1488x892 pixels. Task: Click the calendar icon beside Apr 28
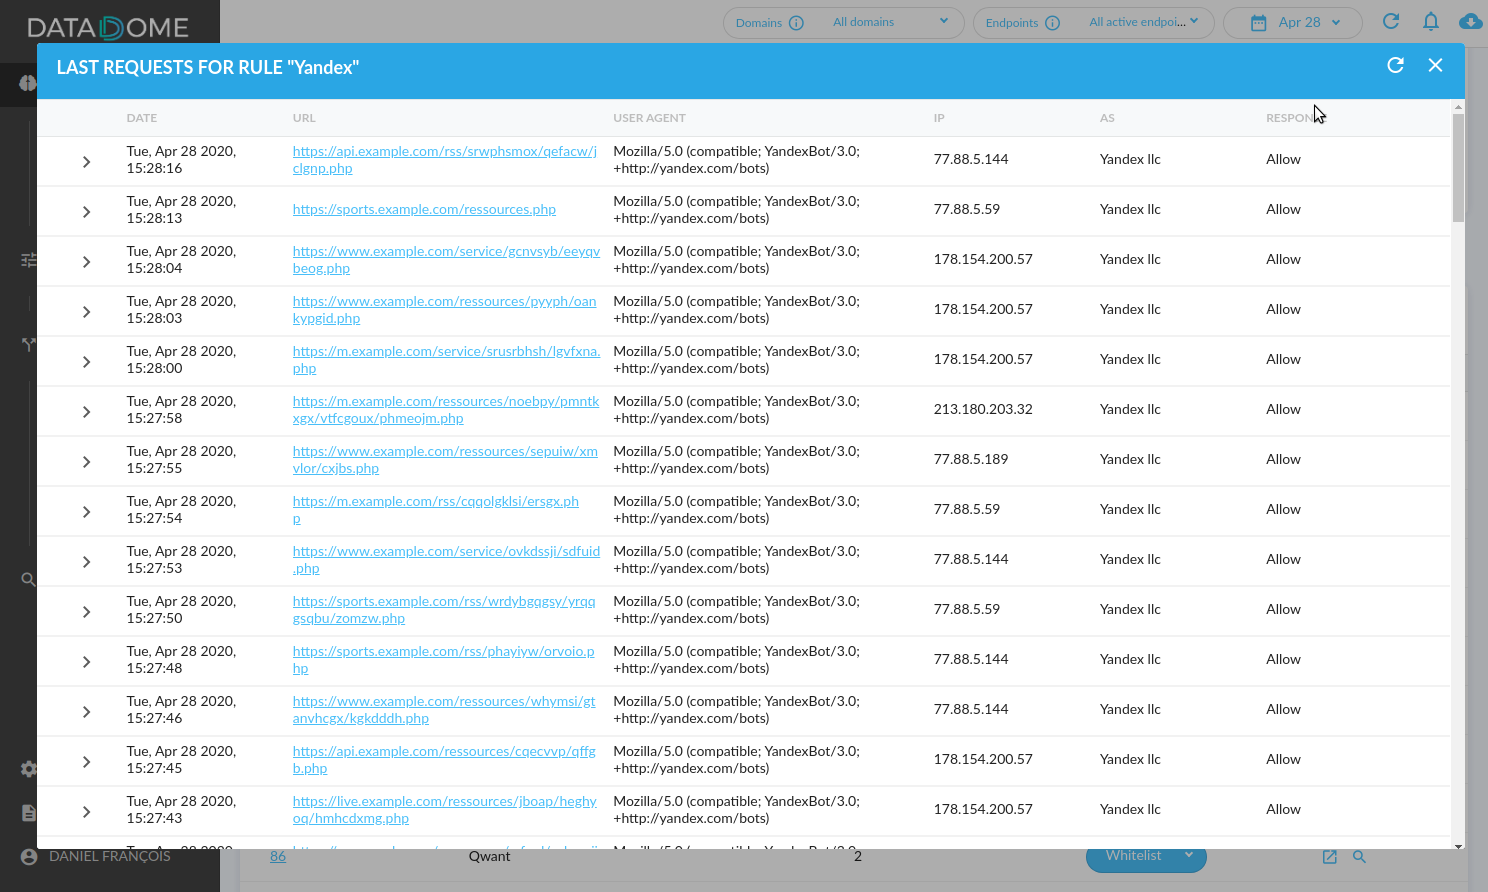click(x=1259, y=23)
